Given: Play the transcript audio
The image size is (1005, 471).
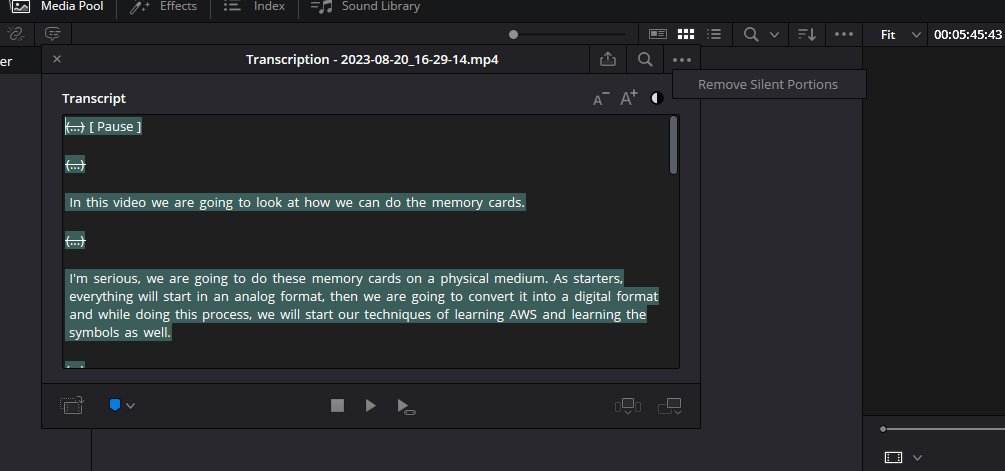Looking at the screenshot, I should pyautogui.click(x=370, y=405).
